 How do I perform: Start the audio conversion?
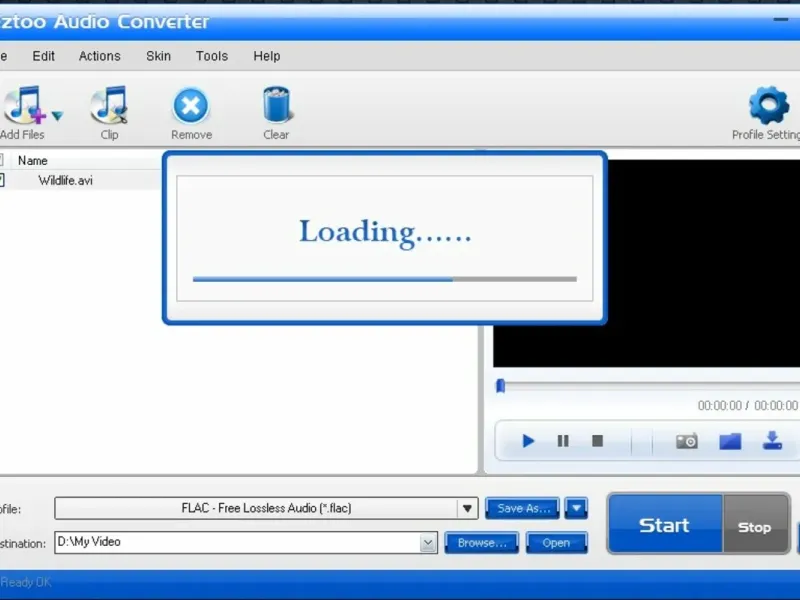pyautogui.click(x=665, y=524)
